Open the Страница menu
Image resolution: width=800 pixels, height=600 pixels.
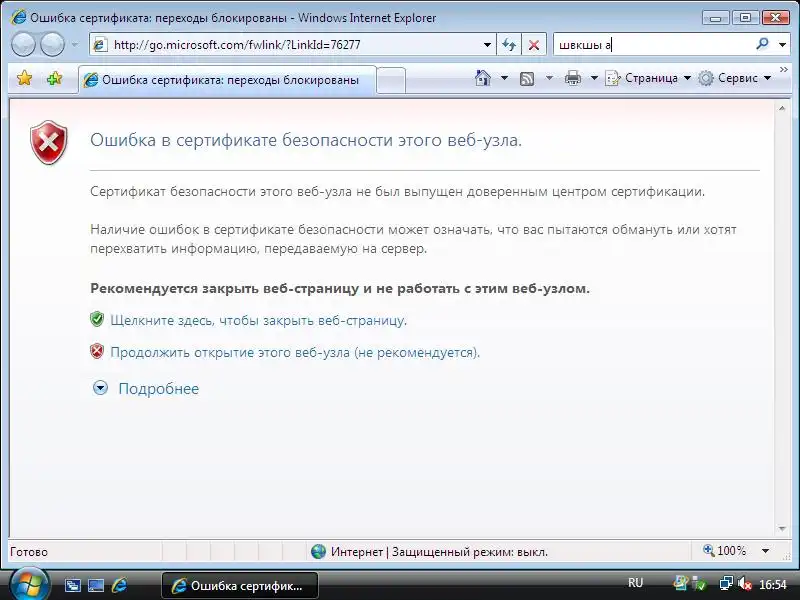click(648, 78)
